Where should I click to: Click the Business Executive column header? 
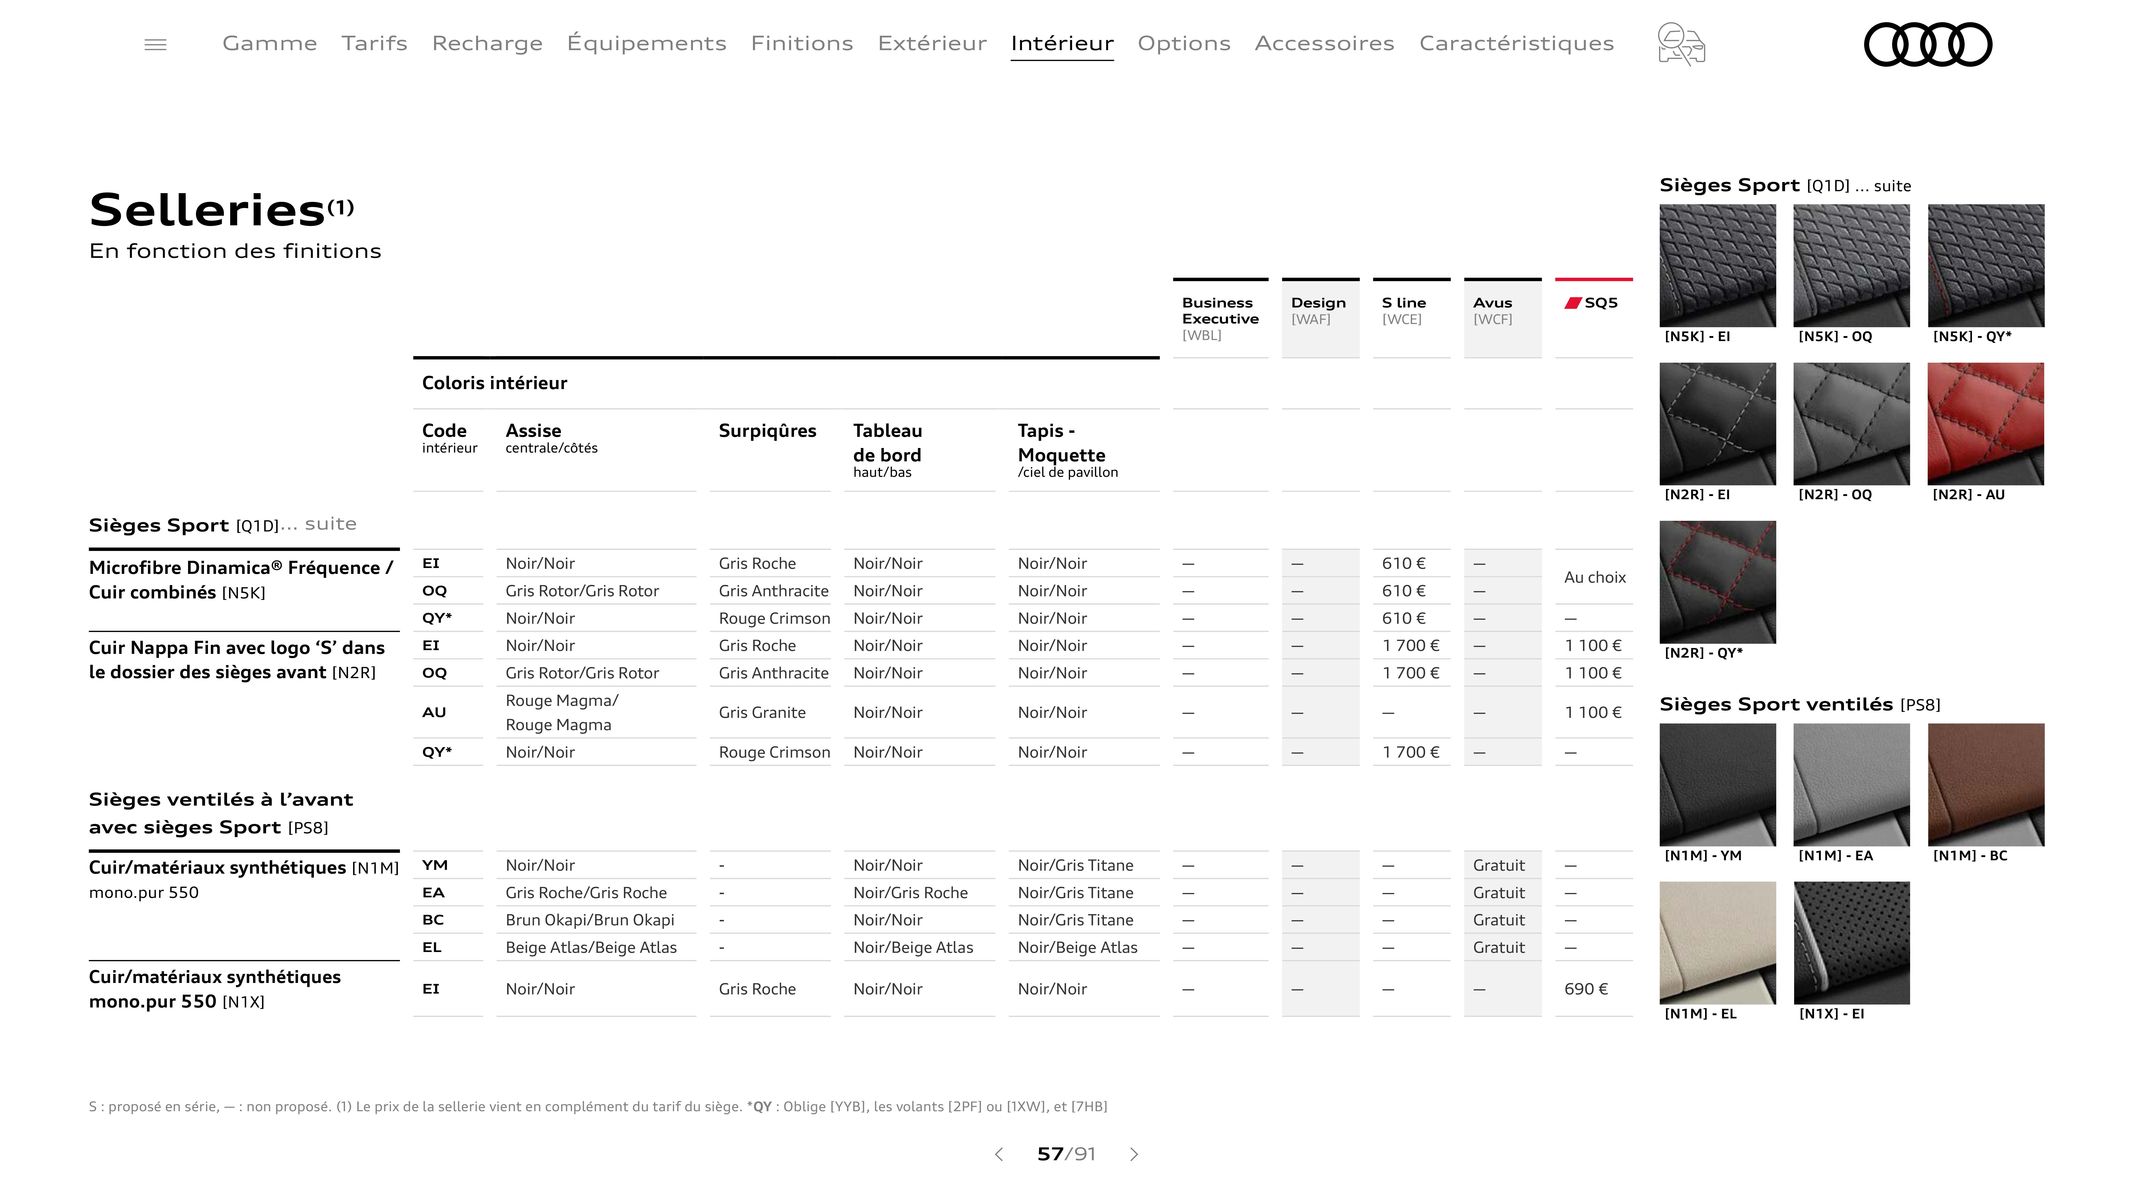point(1220,318)
